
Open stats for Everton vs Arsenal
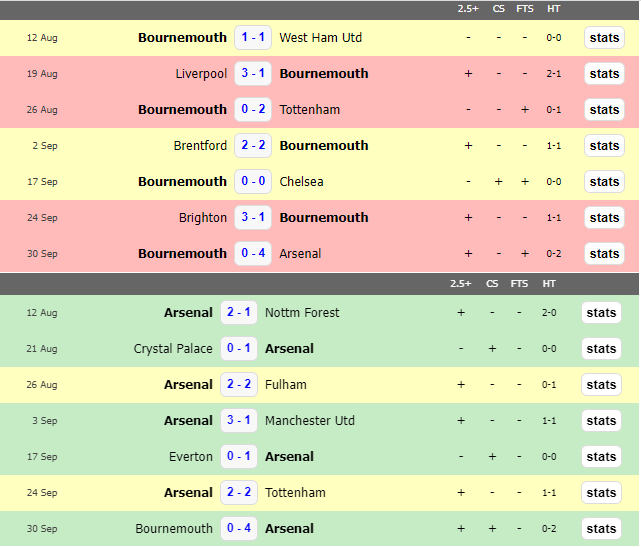tap(601, 457)
